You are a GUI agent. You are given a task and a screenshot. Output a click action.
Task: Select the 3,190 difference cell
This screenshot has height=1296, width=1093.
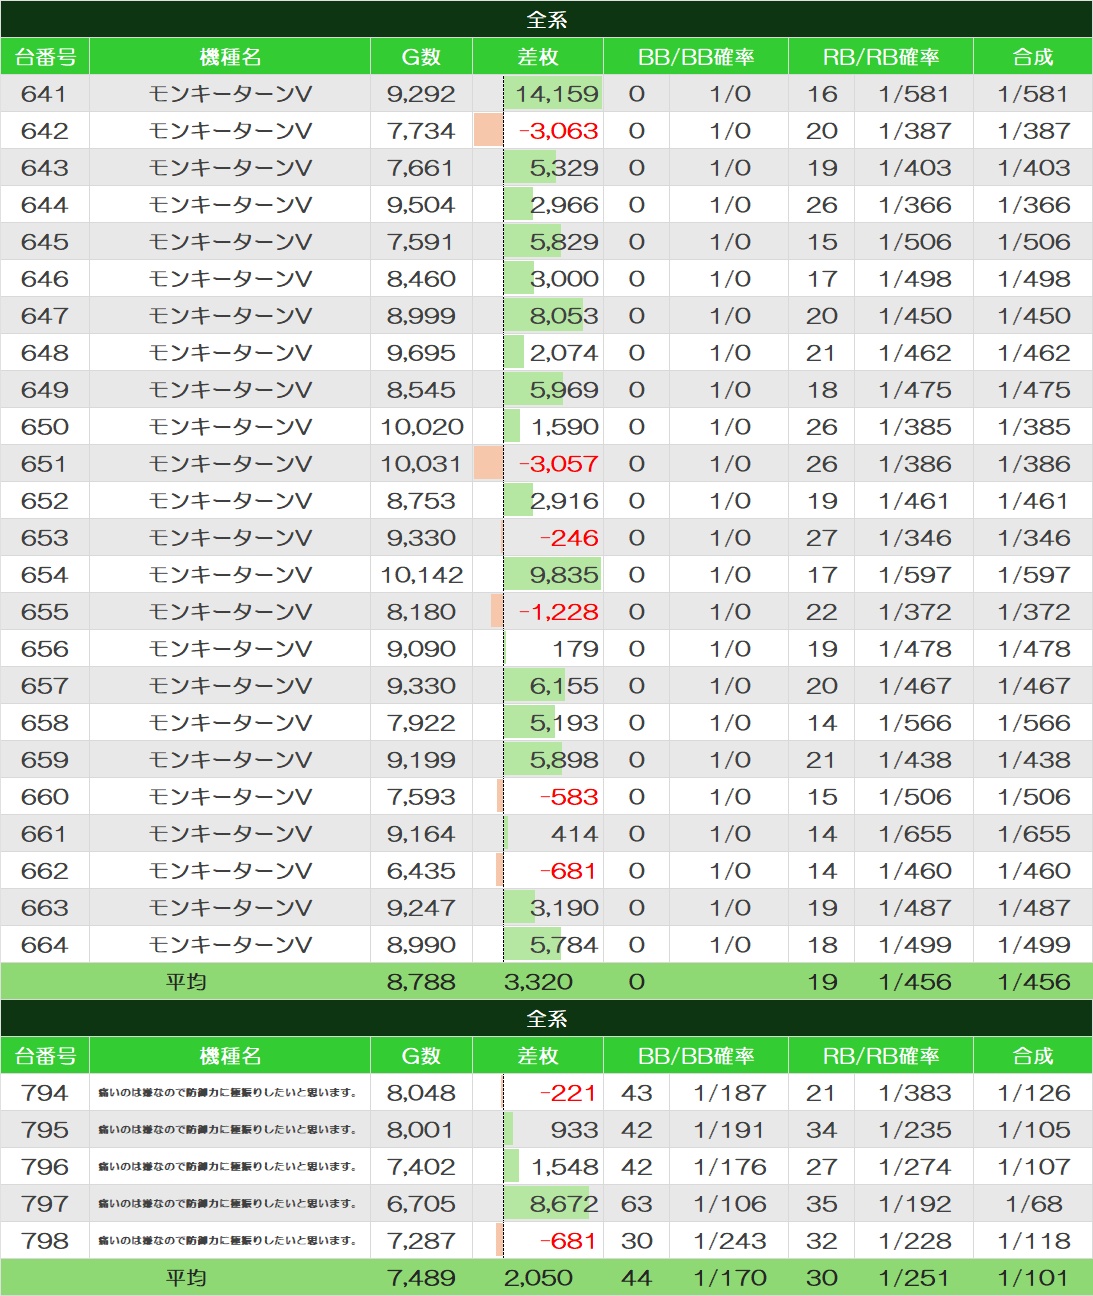tap(538, 908)
